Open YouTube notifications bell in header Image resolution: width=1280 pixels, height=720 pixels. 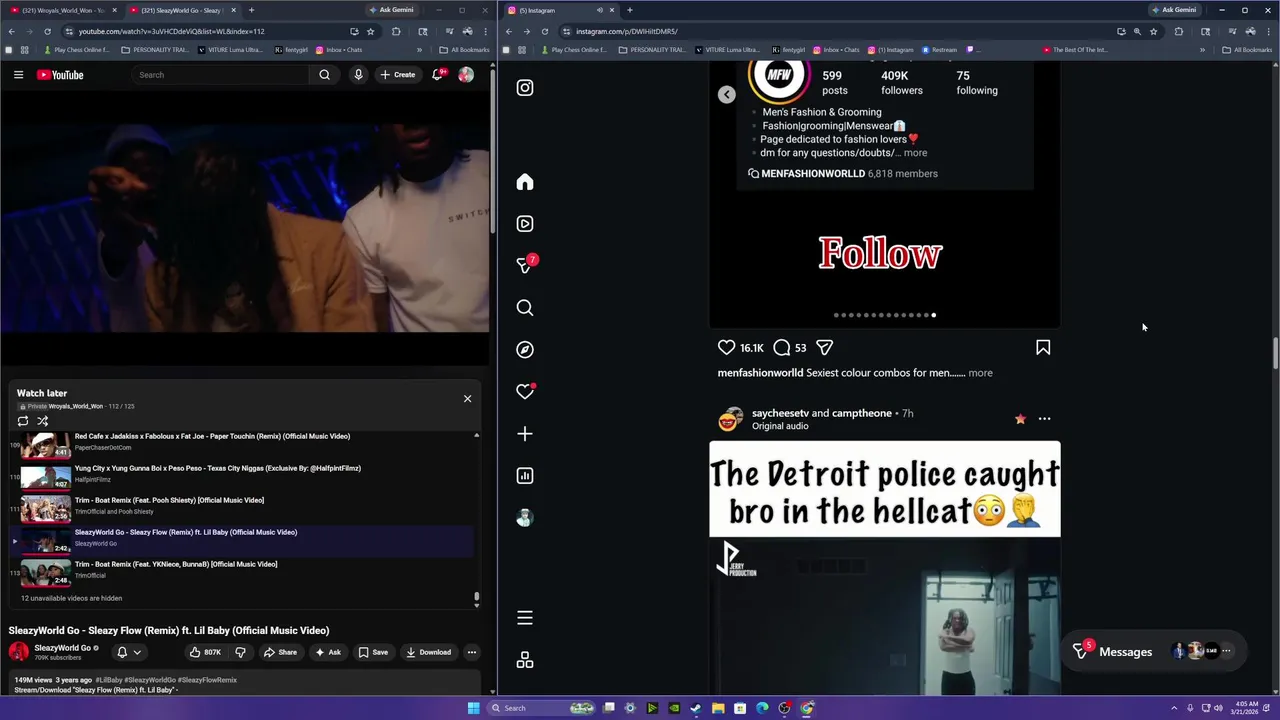click(x=438, y=75)
